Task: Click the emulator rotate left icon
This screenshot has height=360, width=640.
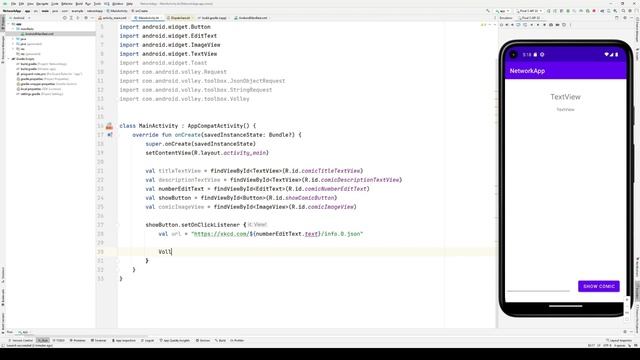Action: coord(518,24)
